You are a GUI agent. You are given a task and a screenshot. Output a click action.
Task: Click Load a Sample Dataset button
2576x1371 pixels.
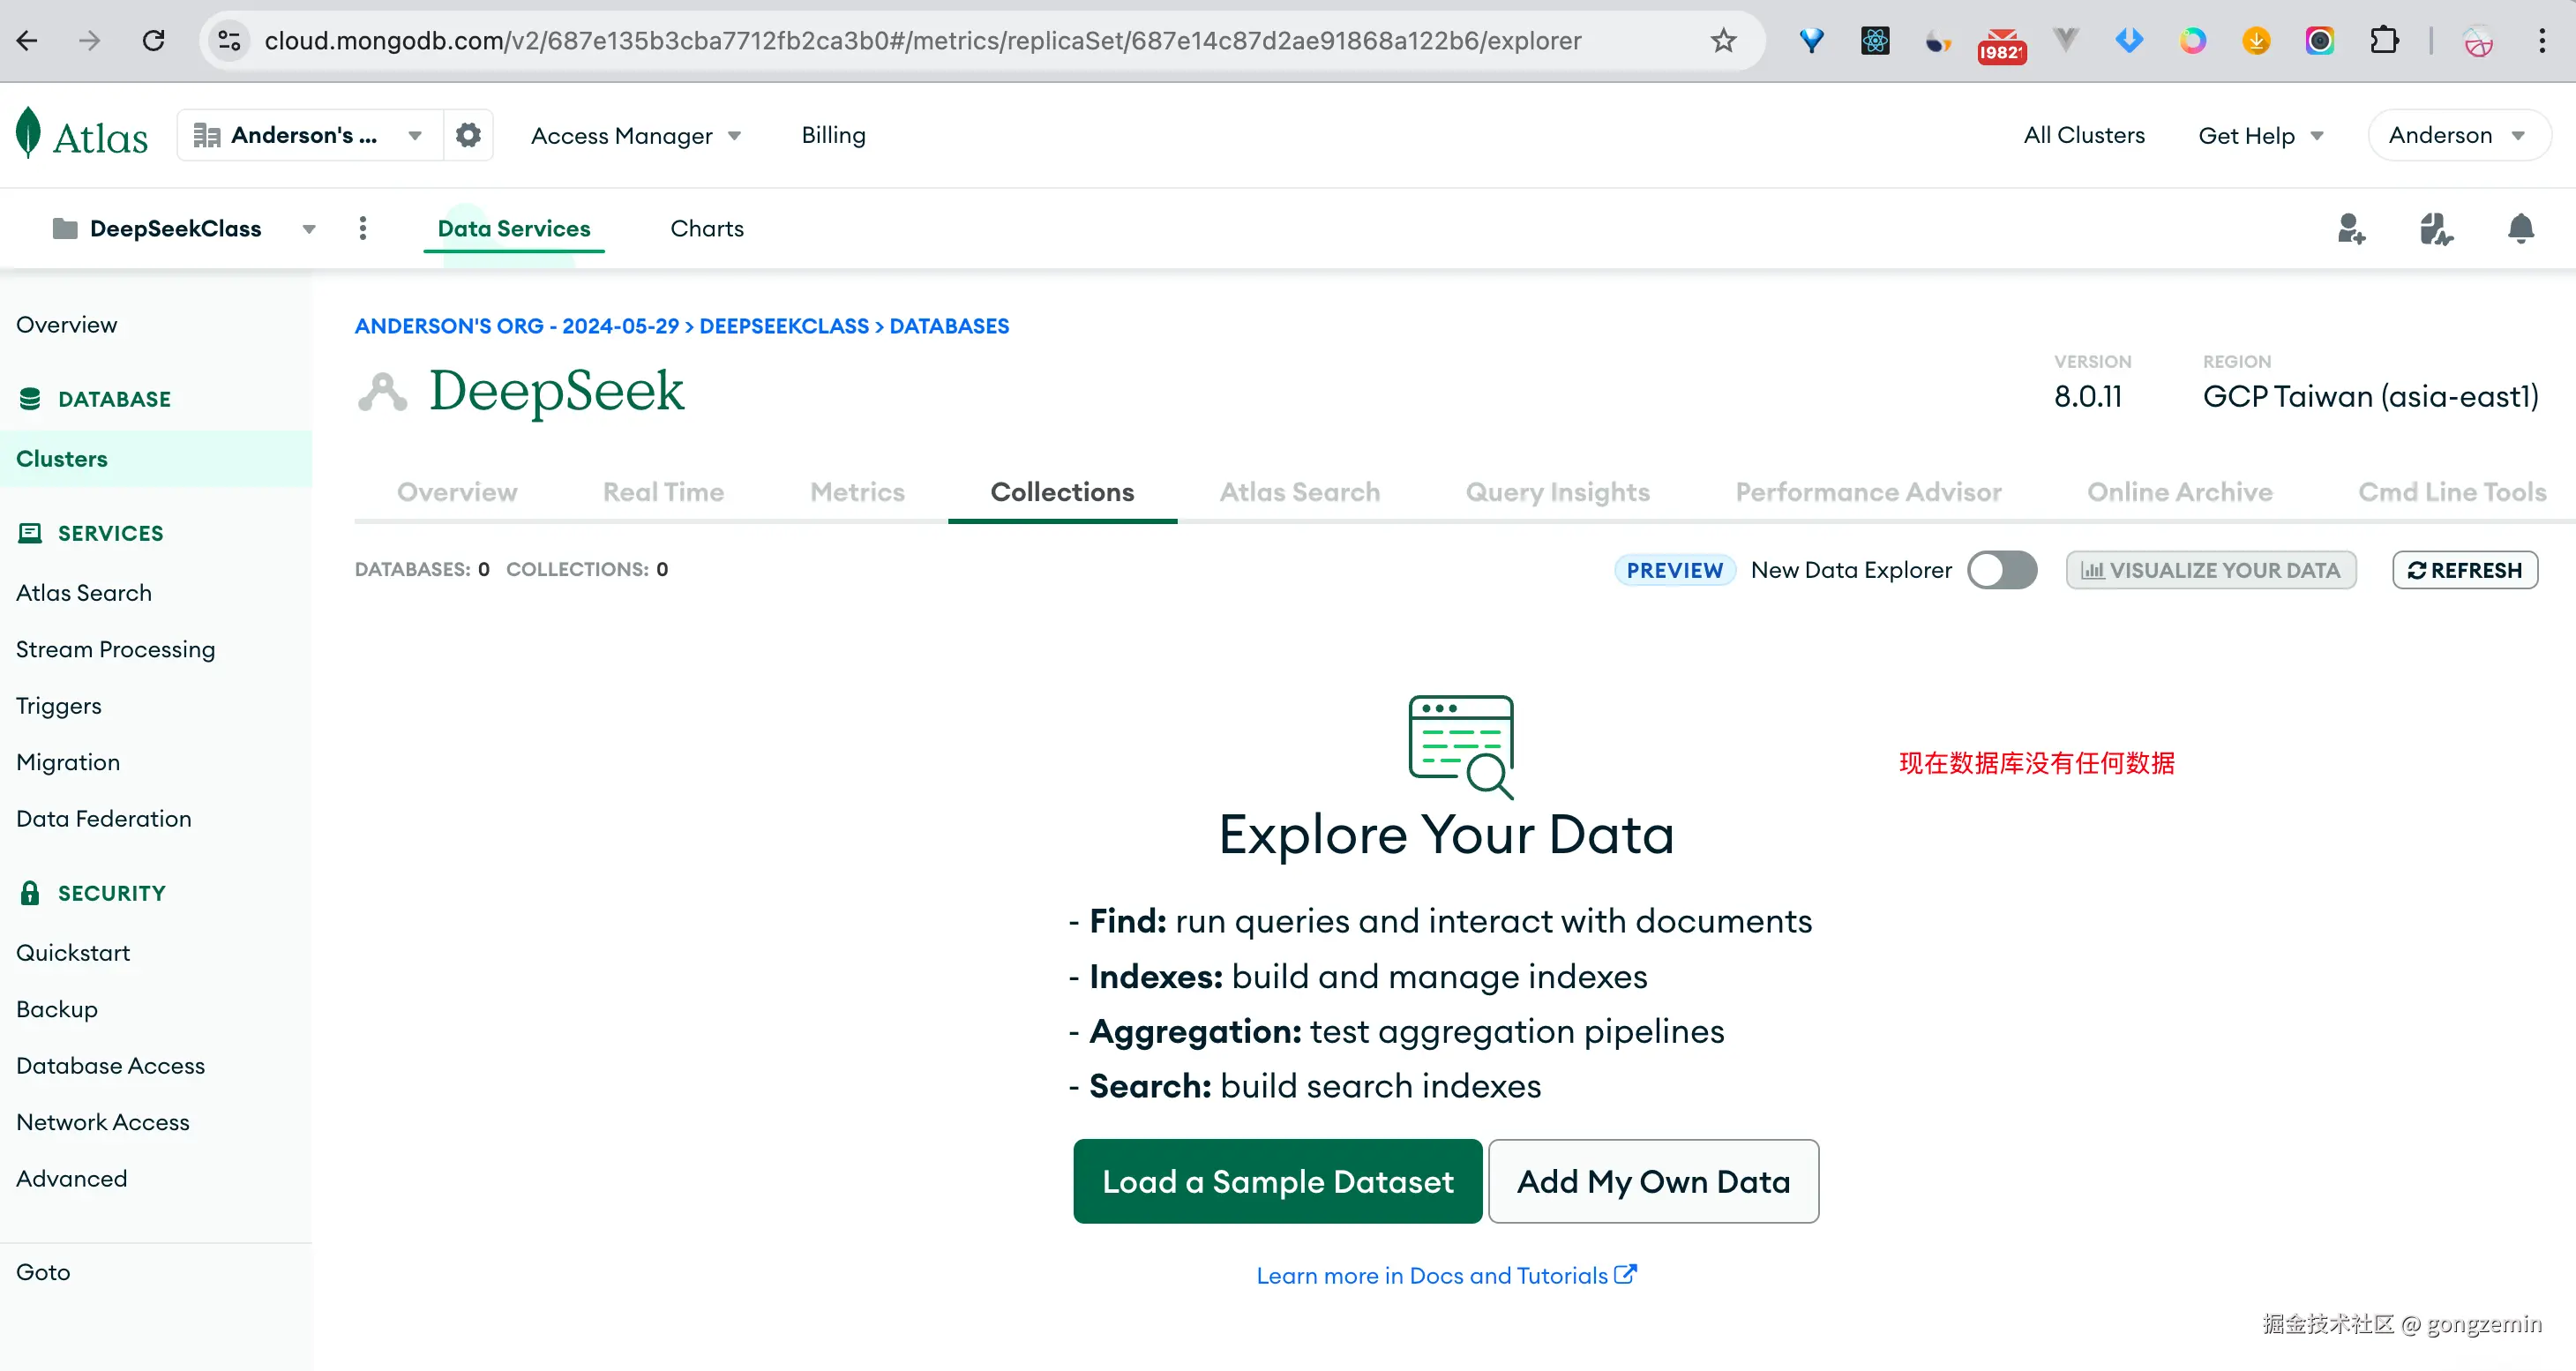coord(1277,1181)
